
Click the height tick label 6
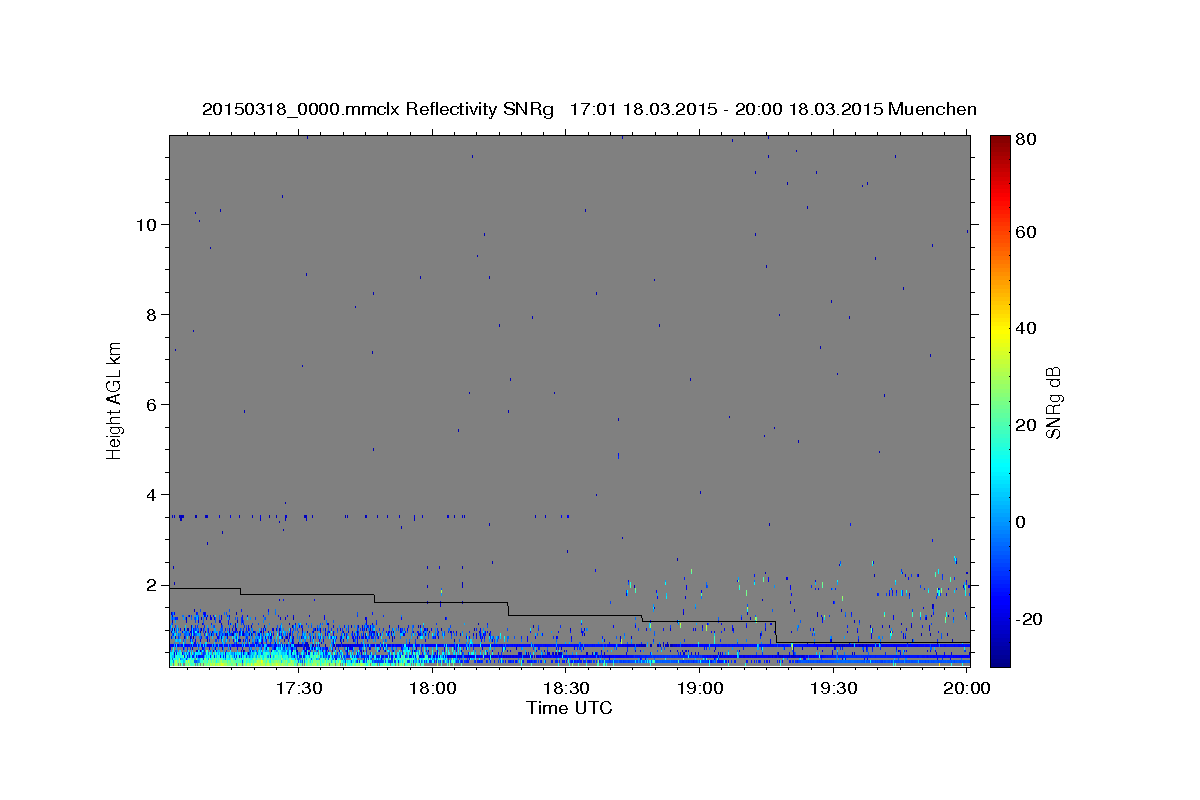tap(152, 405)
